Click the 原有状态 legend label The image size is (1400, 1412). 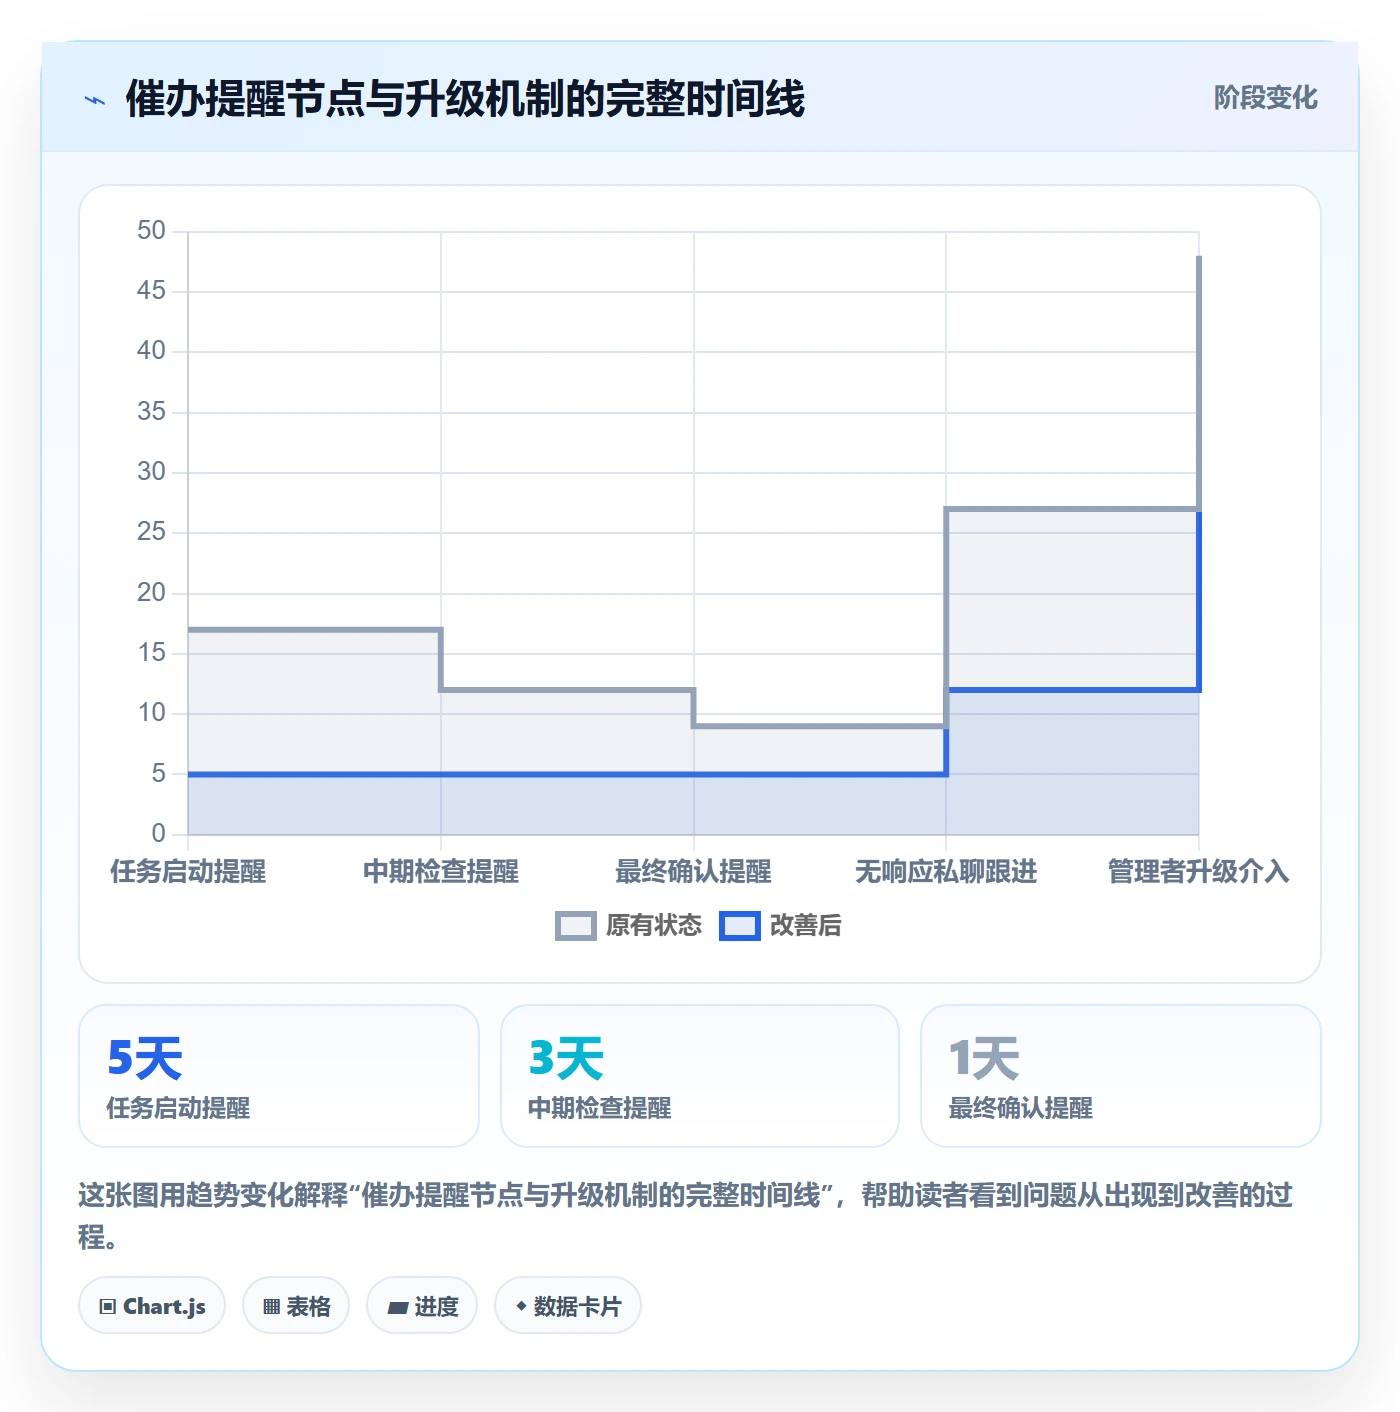654,926
